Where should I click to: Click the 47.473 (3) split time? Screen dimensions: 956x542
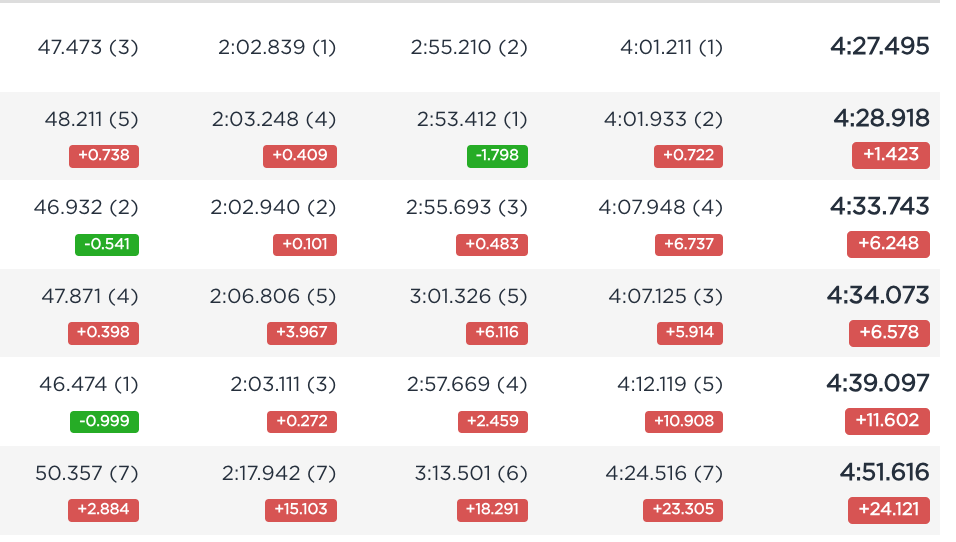tap(90, 48)
